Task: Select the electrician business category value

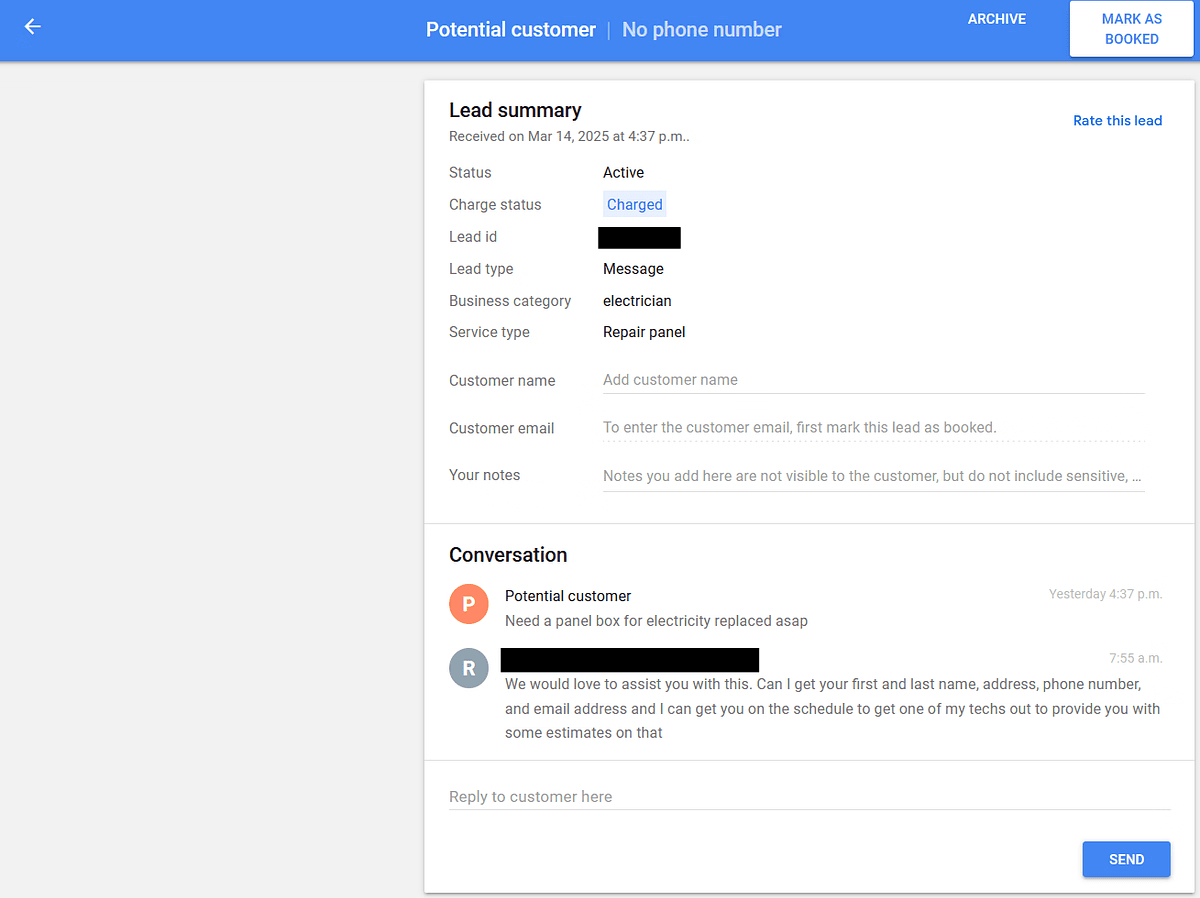Action: (x=637, y=301)
